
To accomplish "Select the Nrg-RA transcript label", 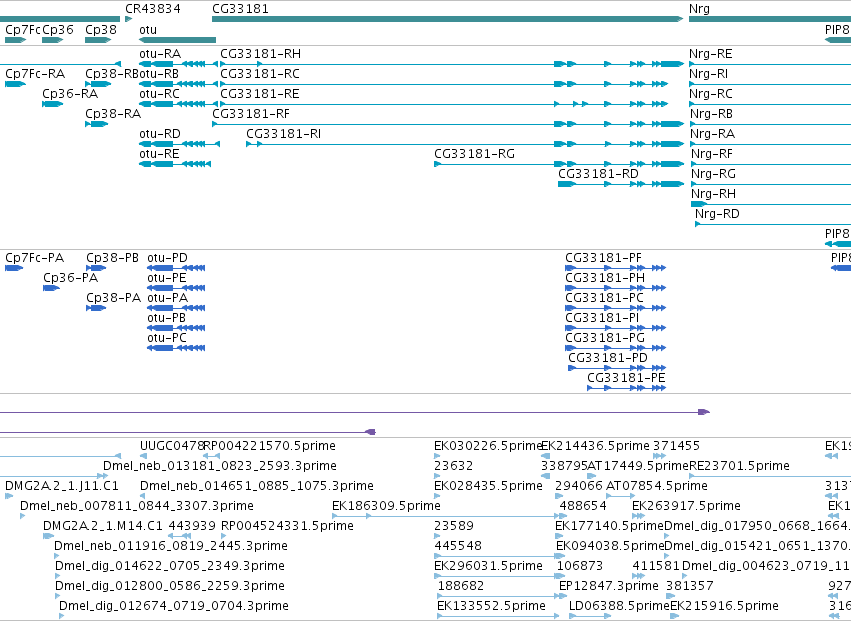I will pos(713,135).
